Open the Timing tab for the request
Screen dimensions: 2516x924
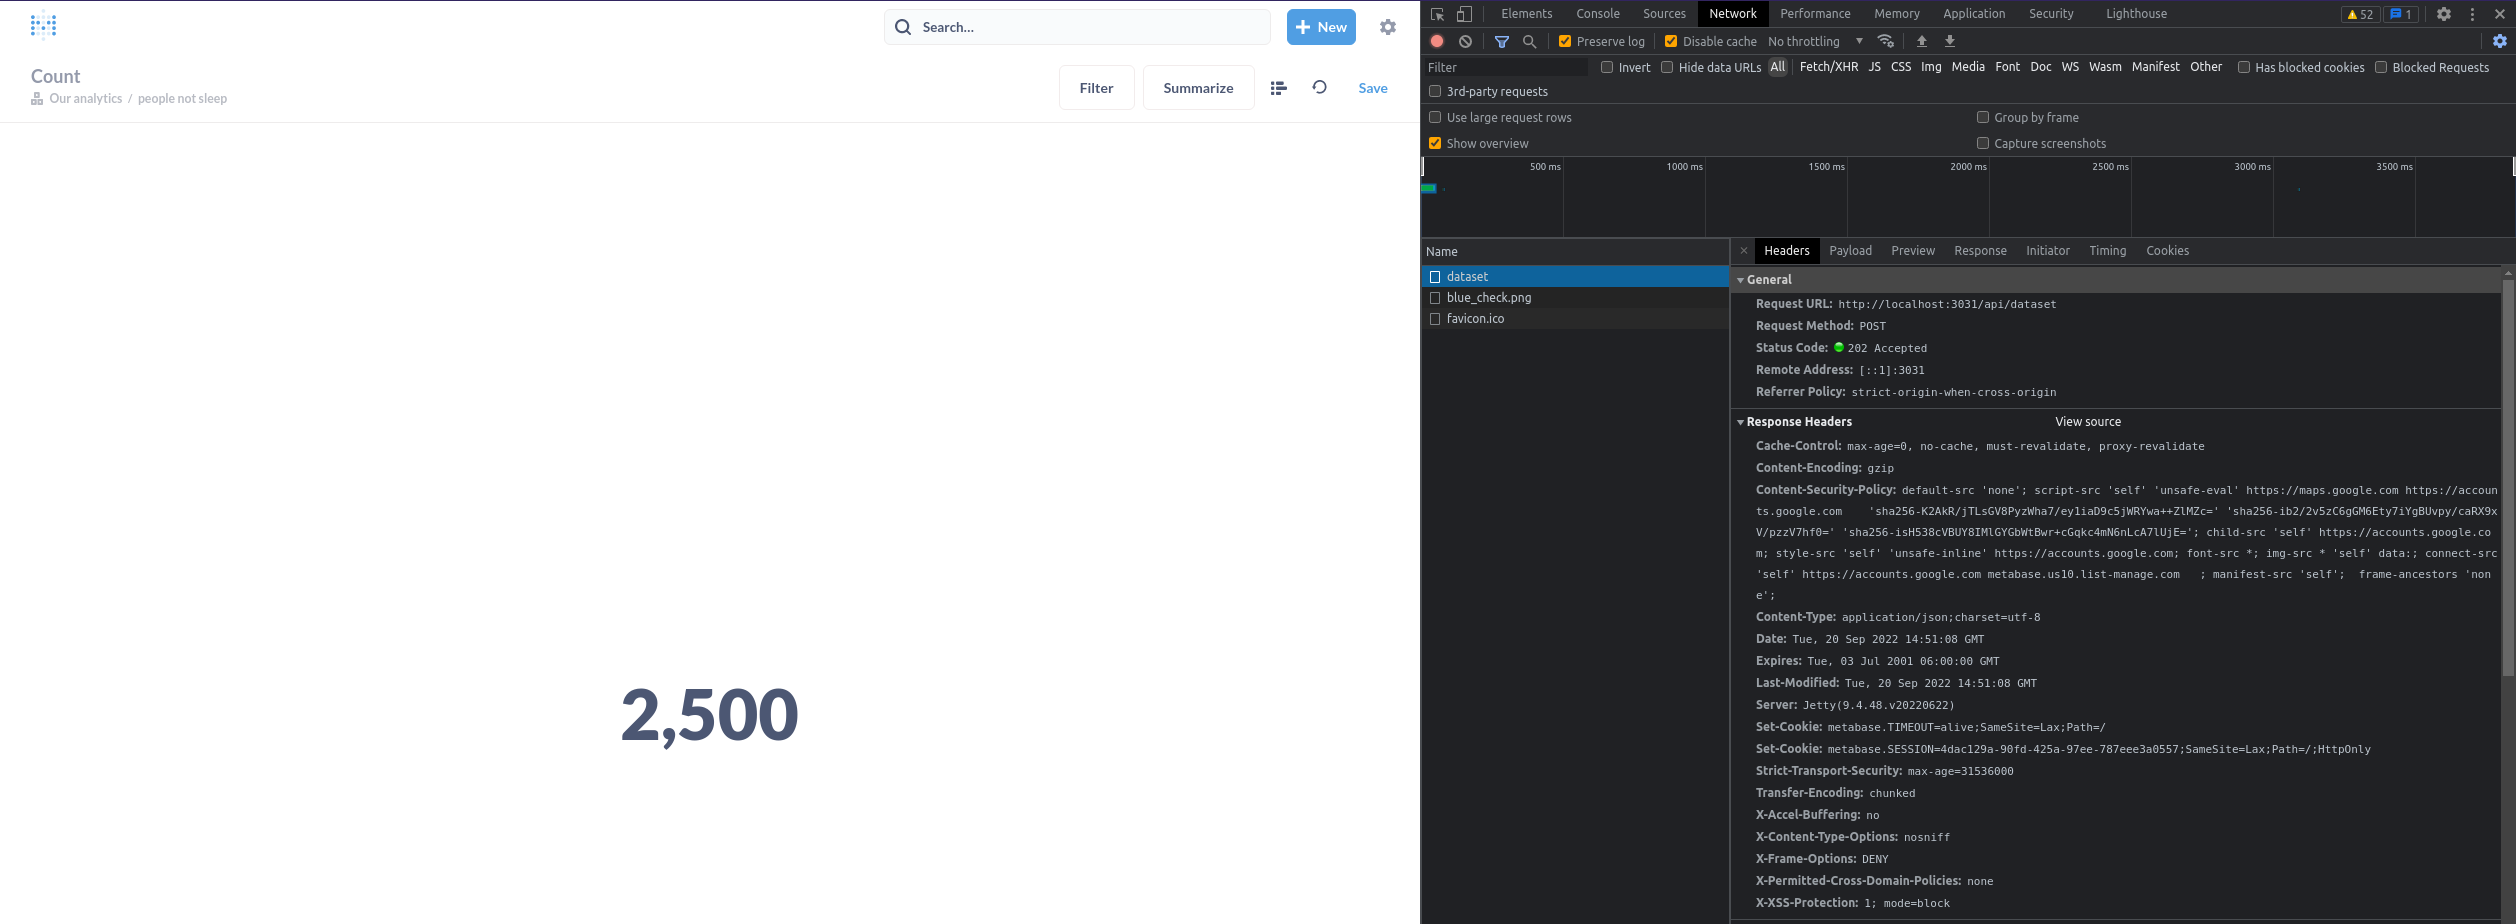pyautogui.click(x=2107, y=250)
